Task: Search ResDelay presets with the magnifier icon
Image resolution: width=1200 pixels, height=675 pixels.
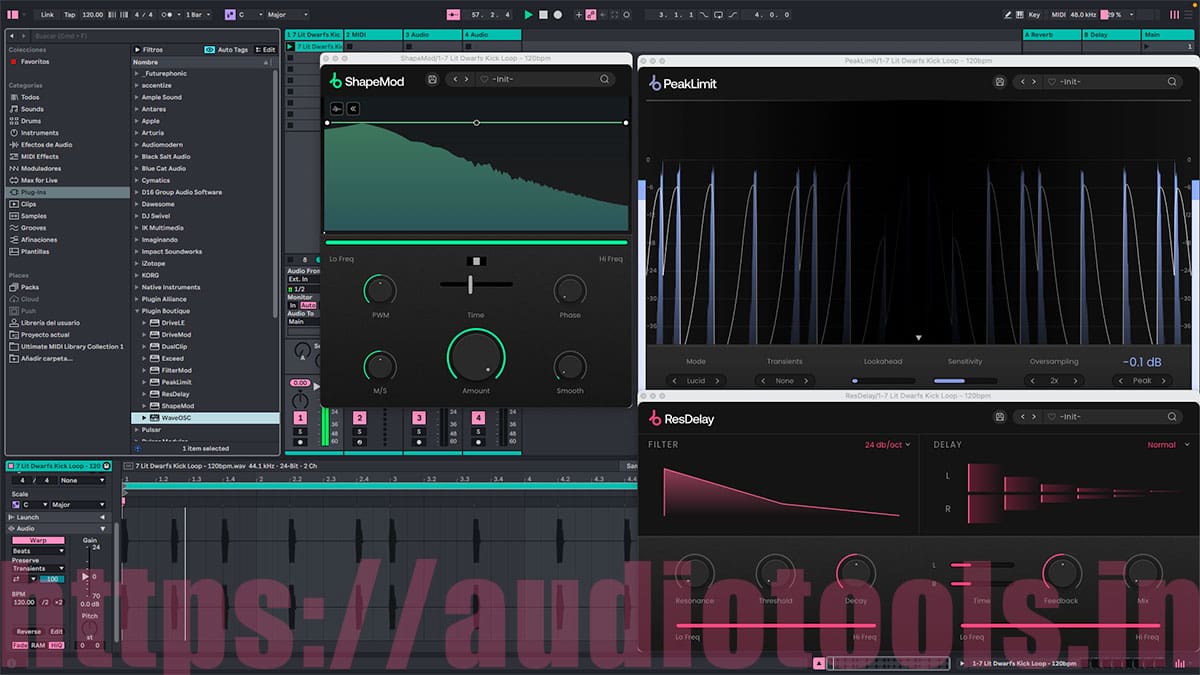Action: pos(1172,416)
